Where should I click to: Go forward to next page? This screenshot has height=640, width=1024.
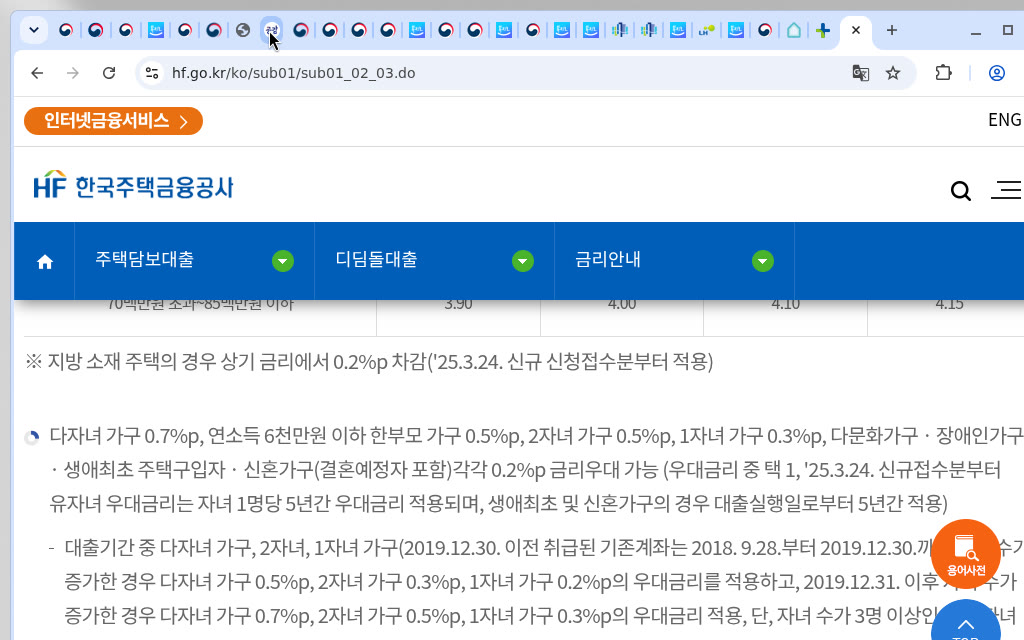(72, 73)
